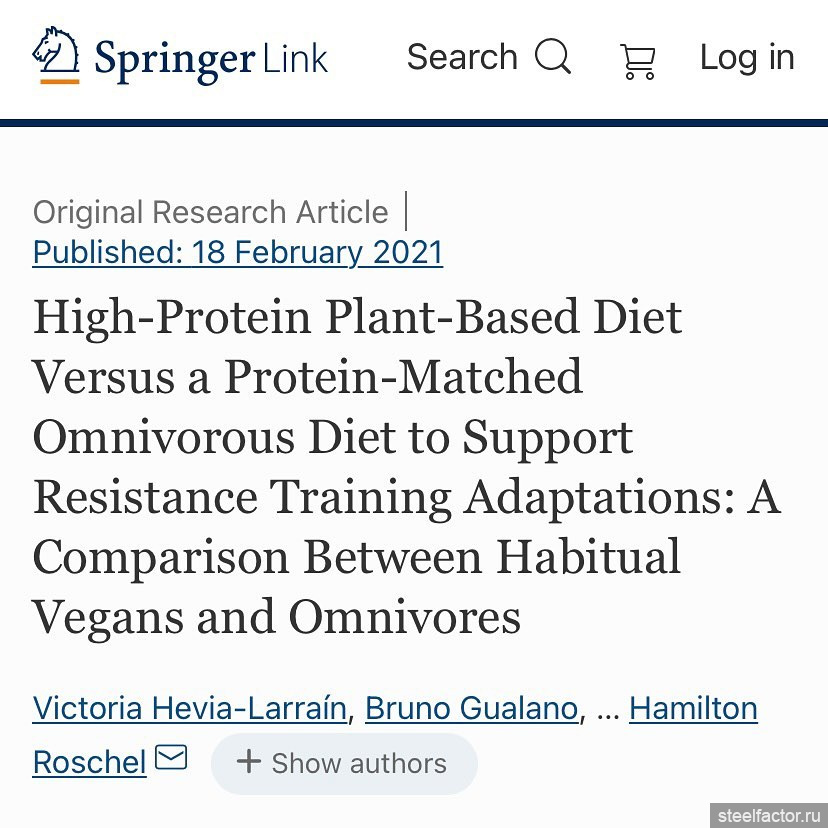Open author Bruno Gualano's link
The image size is (828, 828).
[472, 708]
